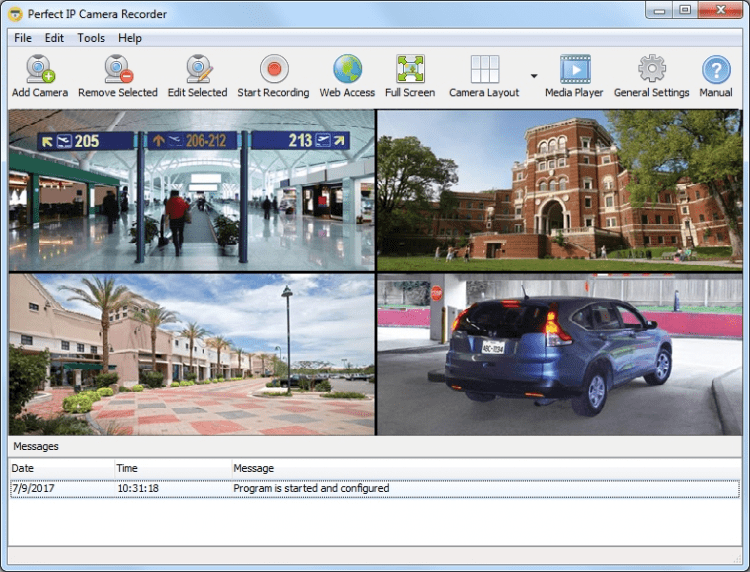Open the Help menu
The height and width of the screenshot is (572, 750).
coord(130,38)
